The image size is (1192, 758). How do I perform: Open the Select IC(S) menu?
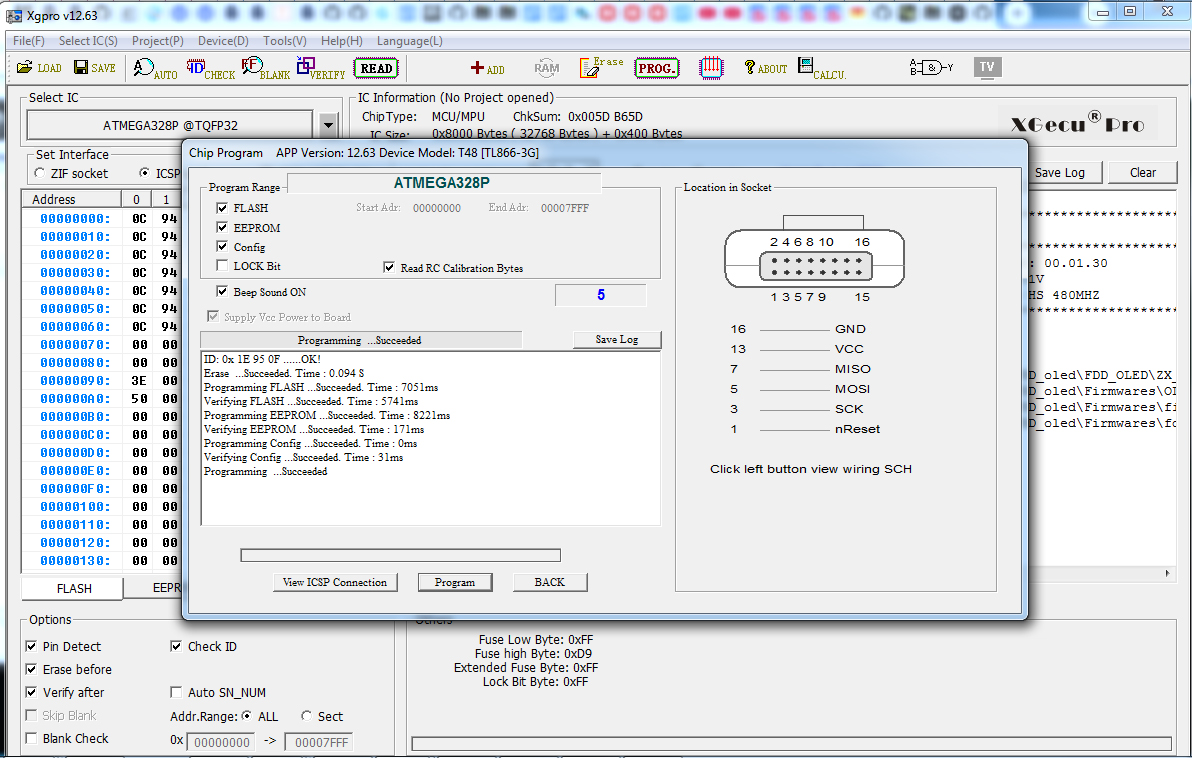[88, 41]
